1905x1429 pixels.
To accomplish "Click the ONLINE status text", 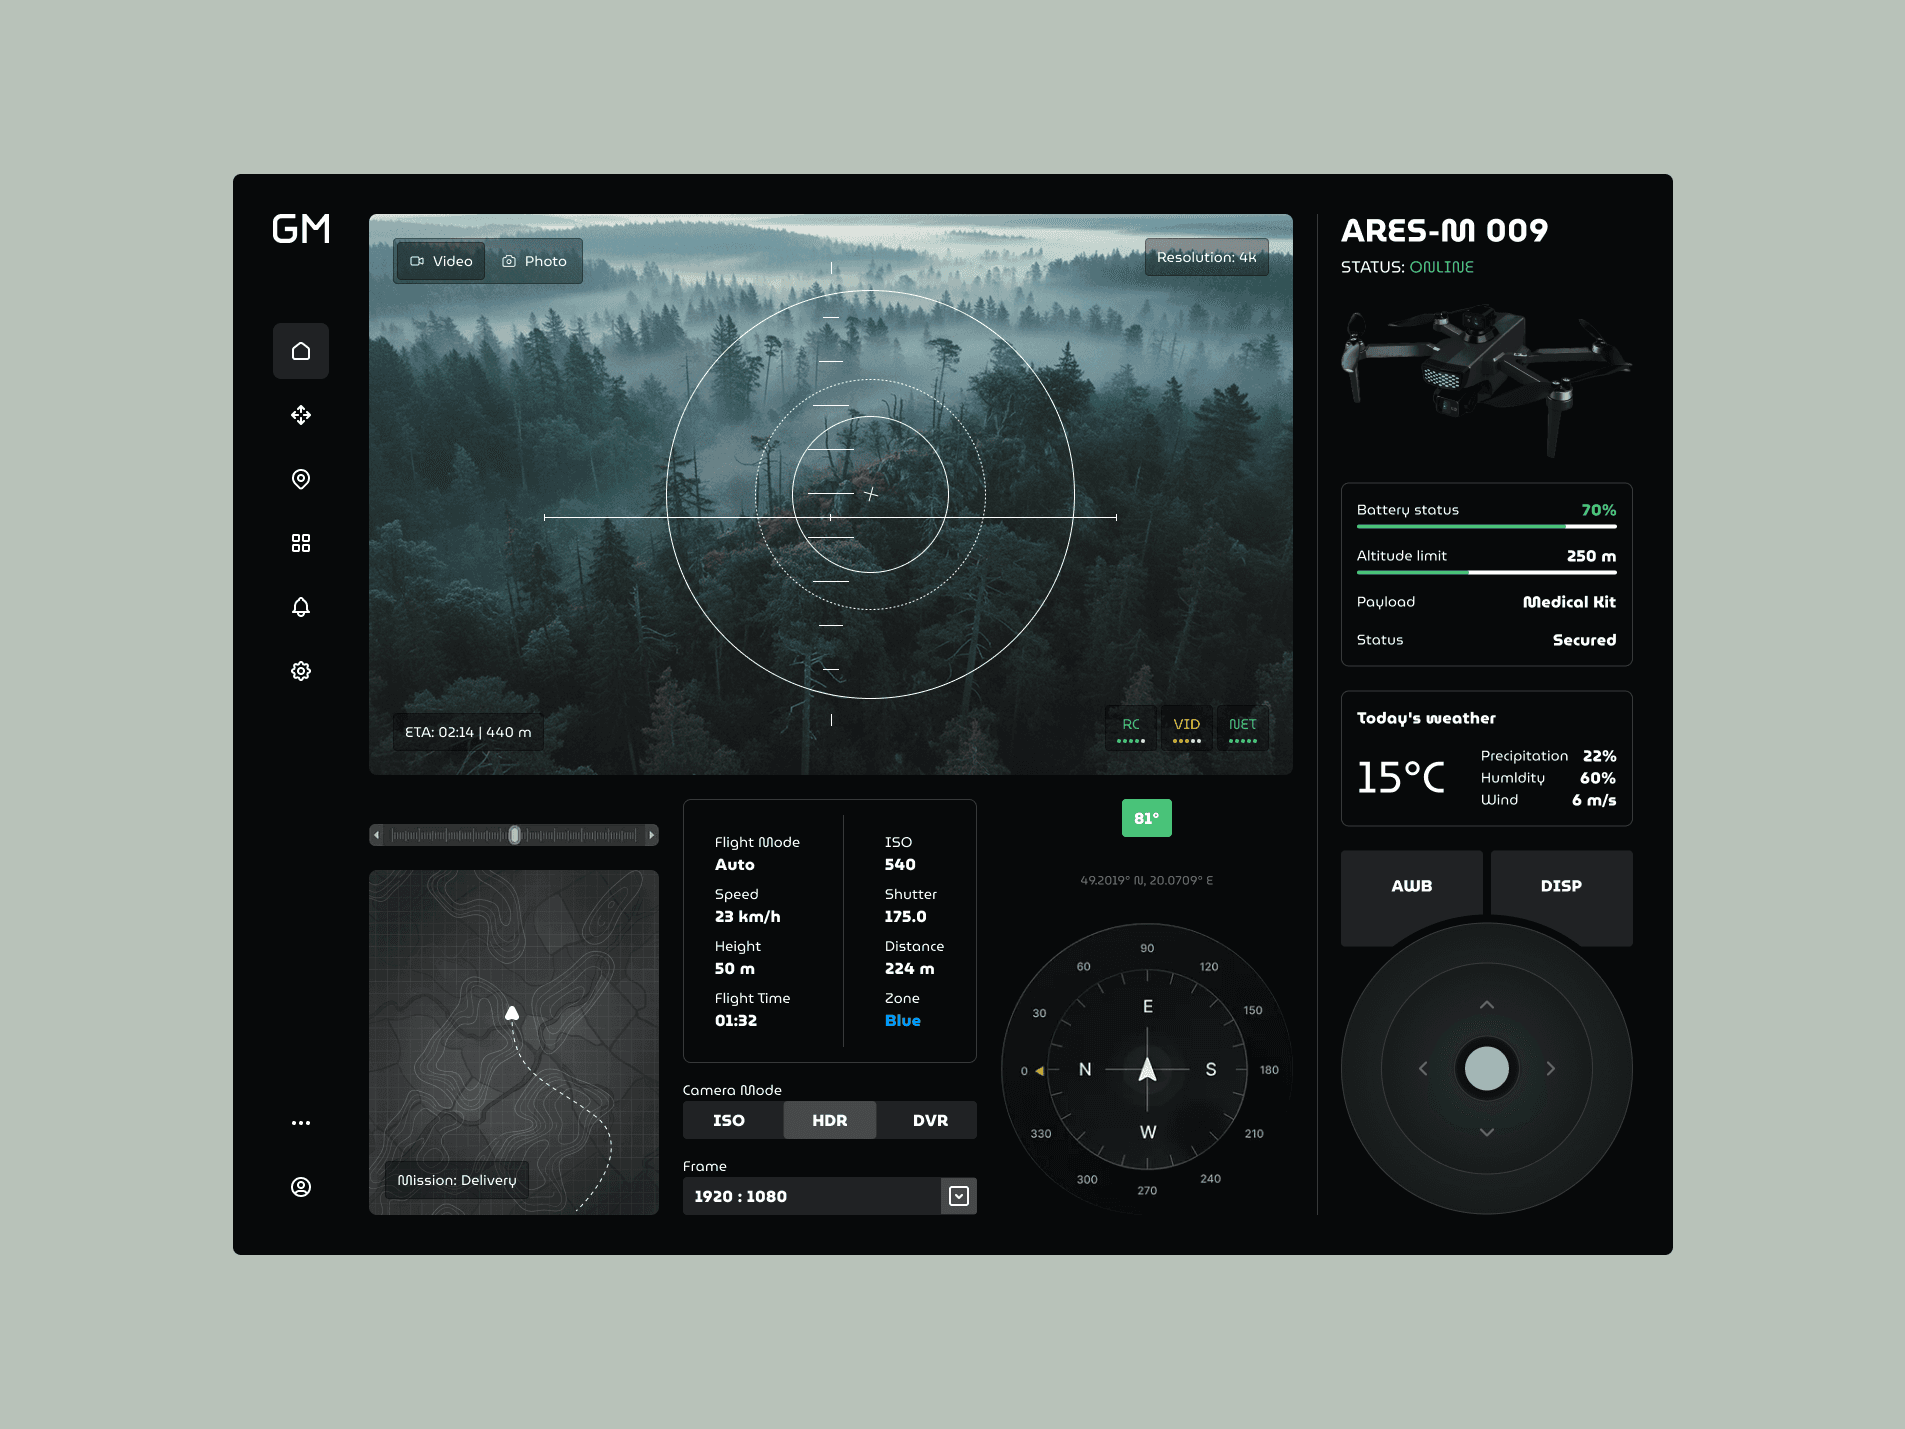I will pyautogui.click(x=1442, y=267).
